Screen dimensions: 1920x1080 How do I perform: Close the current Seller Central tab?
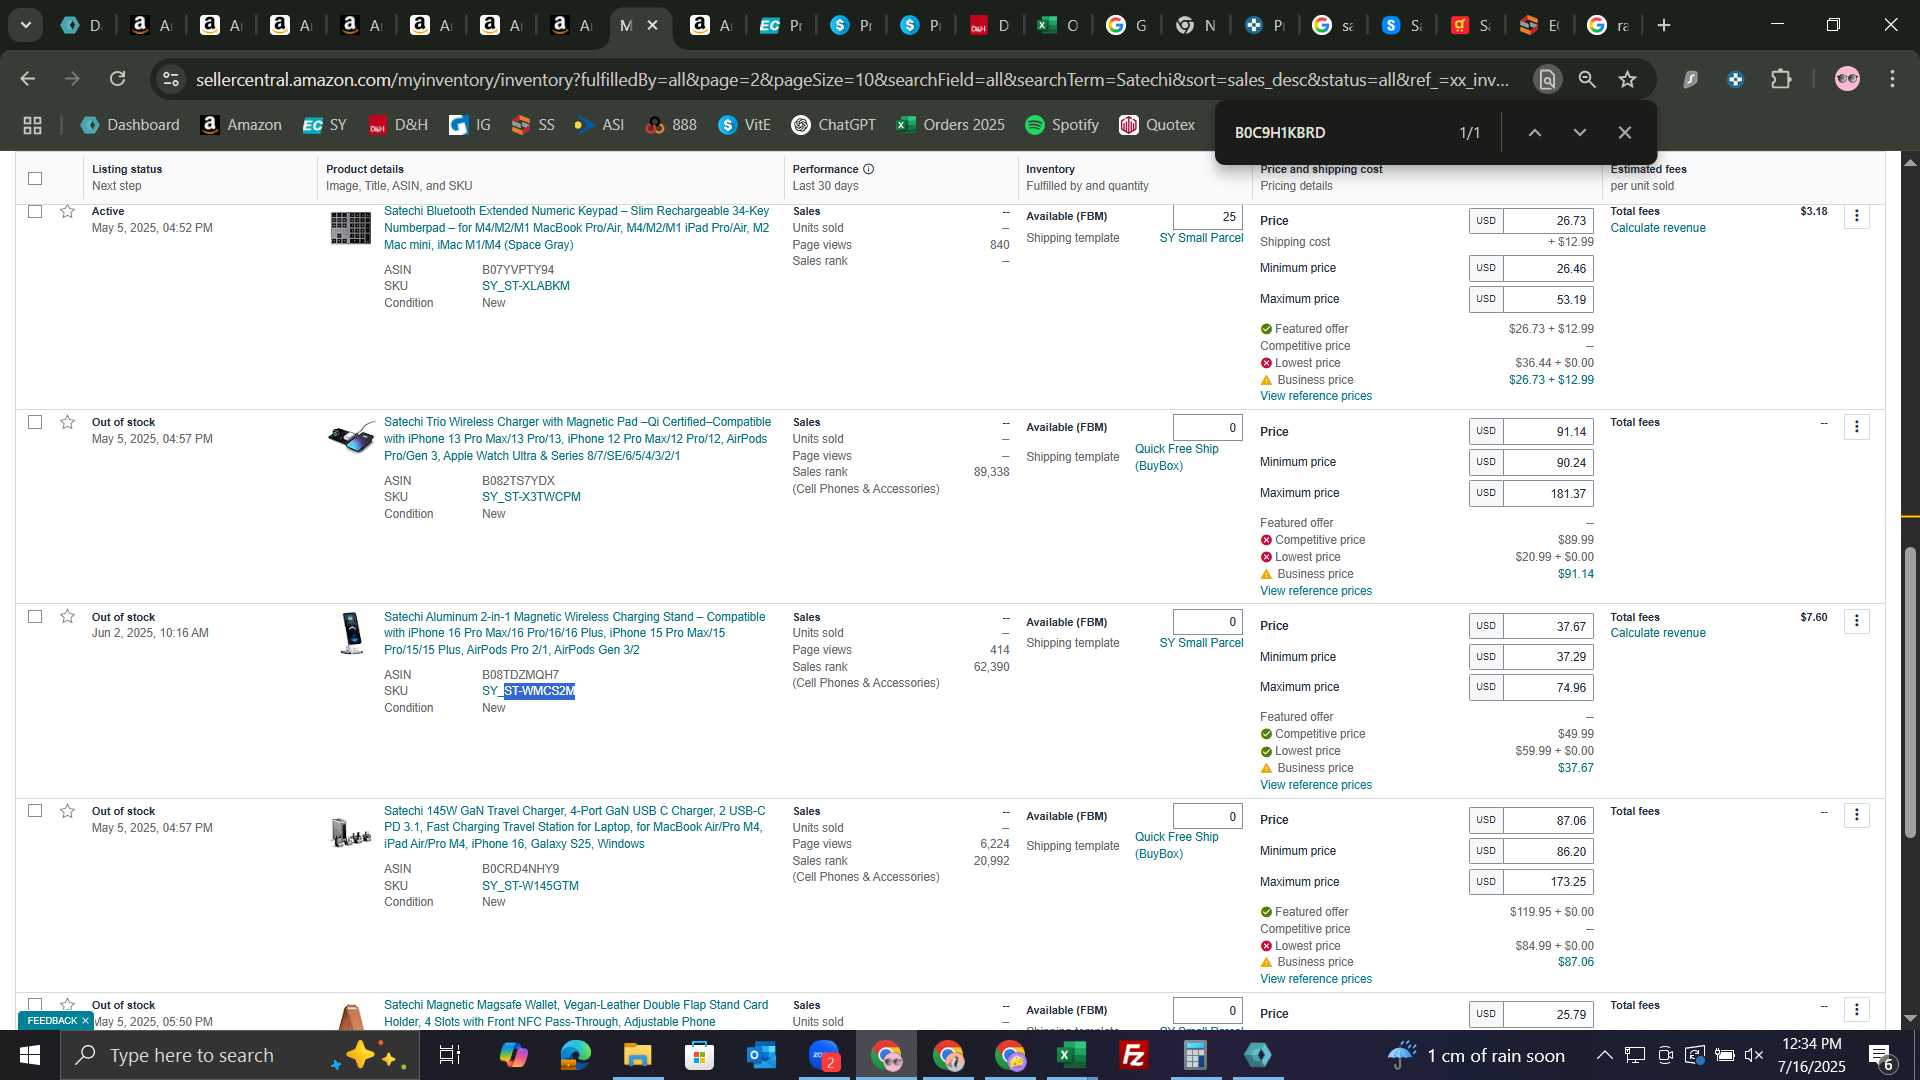[653, 25]
